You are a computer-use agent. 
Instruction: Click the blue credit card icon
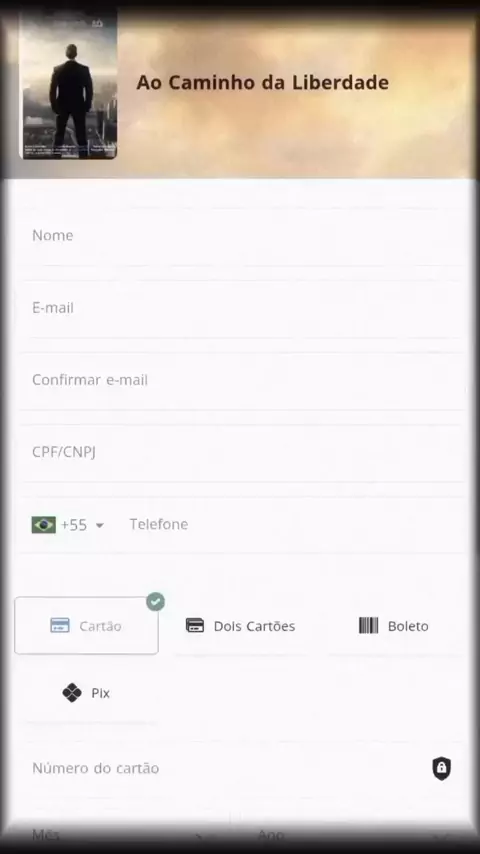click(60, 626)
